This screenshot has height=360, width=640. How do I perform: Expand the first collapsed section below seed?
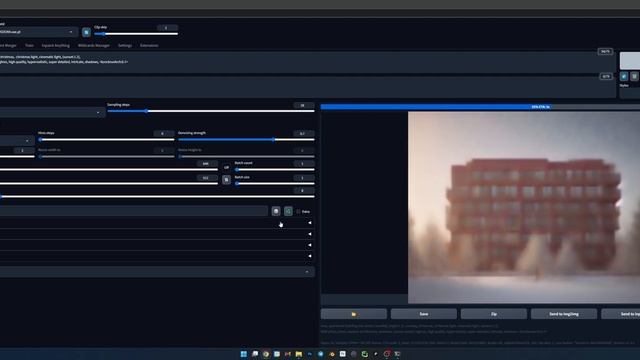[157, 223]
